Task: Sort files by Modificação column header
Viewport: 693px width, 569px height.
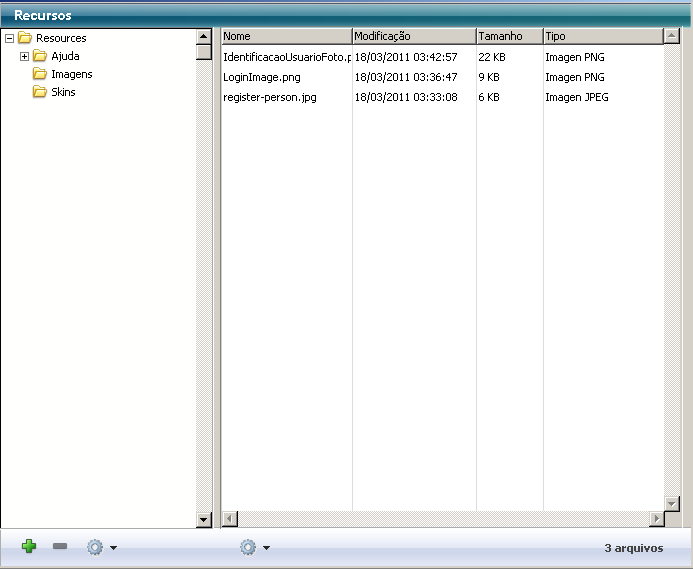Action: pos(414,36)
